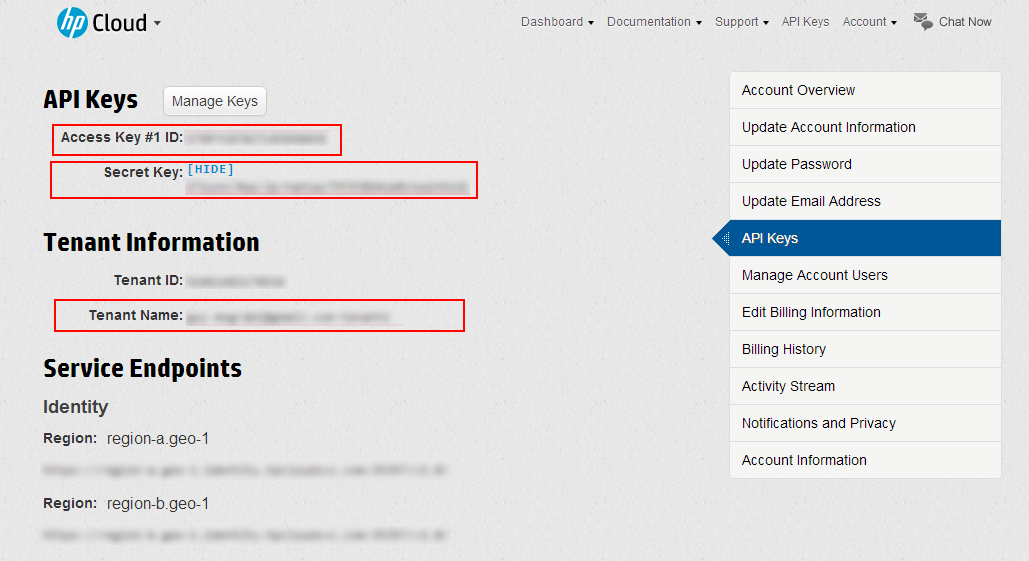1029x561 pixels.
Task: Select Account Overview in the sidebar
Action: 798,90
